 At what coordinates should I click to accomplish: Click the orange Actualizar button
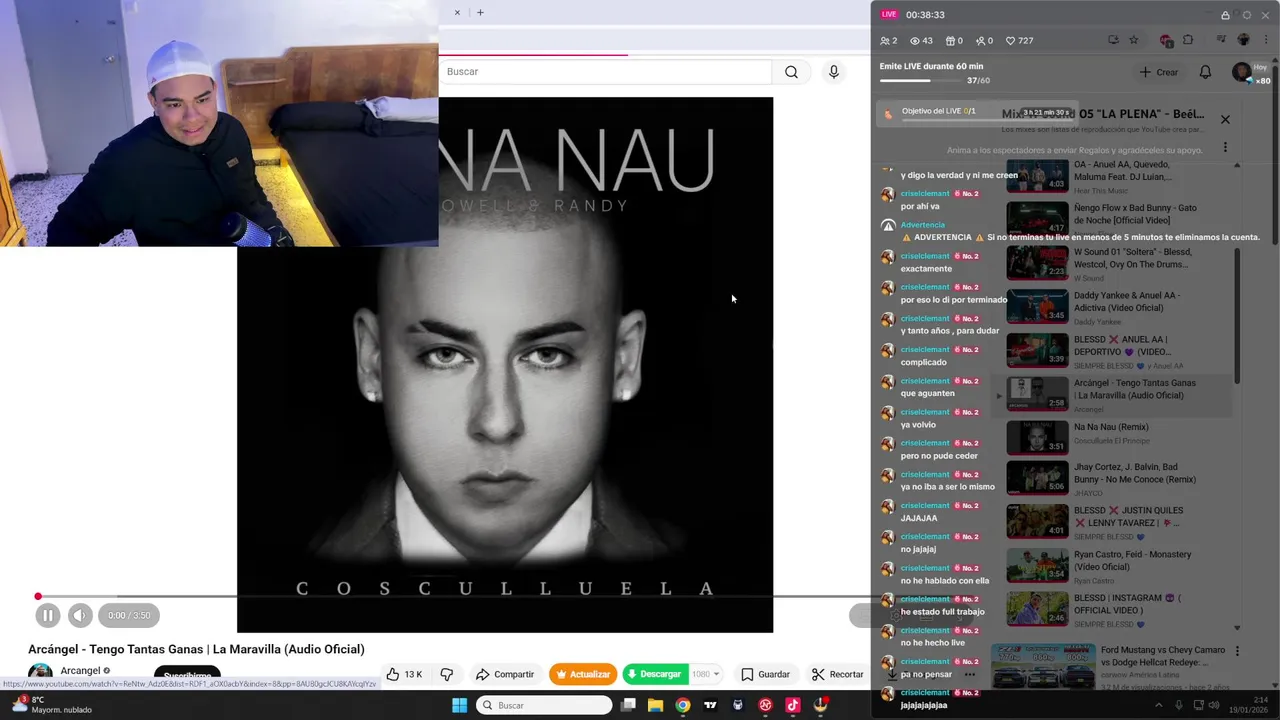click(582, 674)
